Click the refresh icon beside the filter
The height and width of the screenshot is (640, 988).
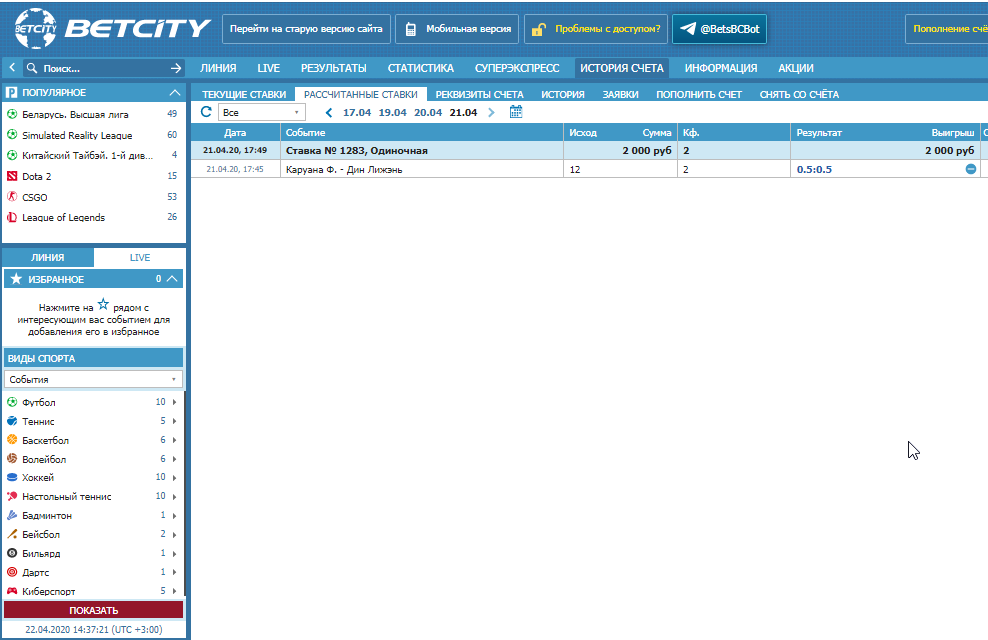206,112
